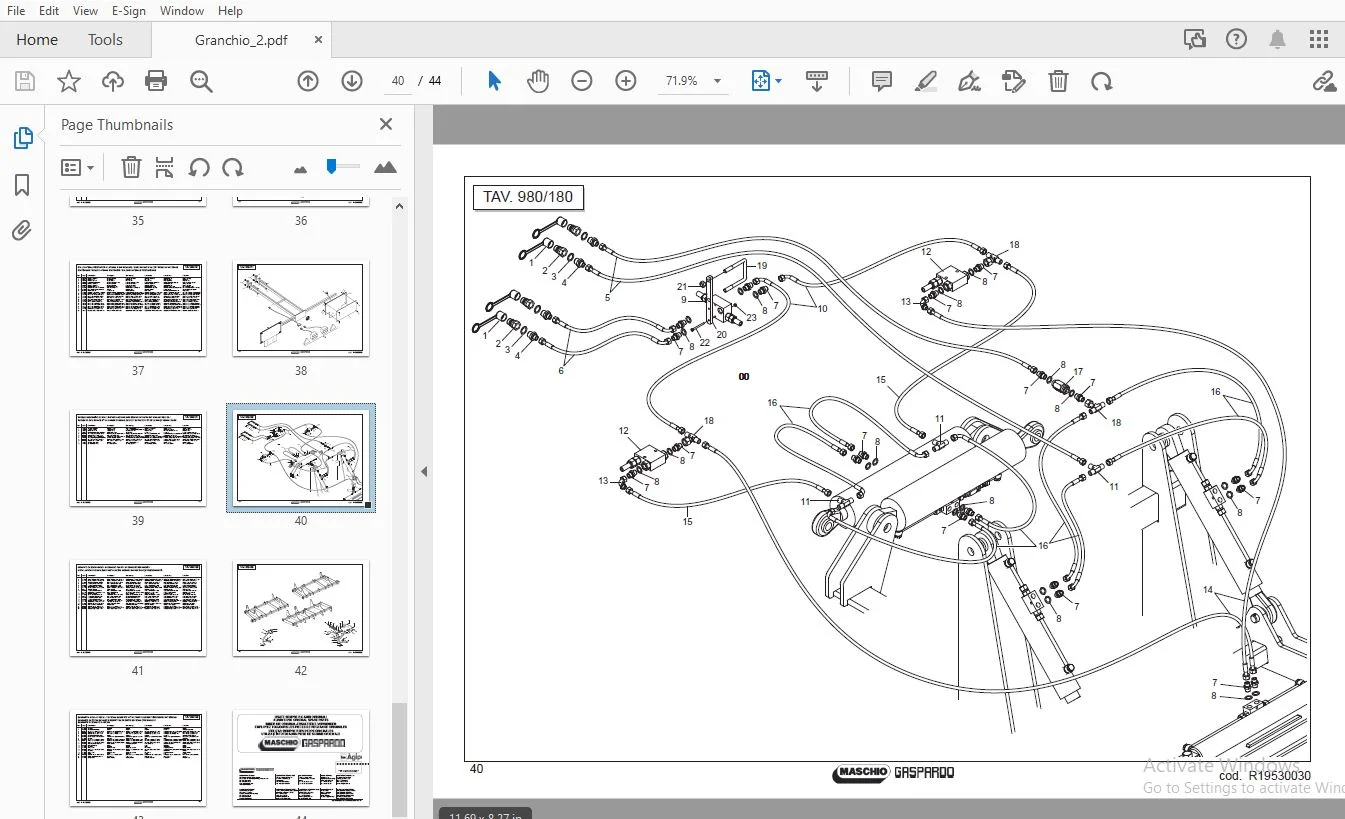
Task: Delete the page with toolbar trash icon
Action: coord(1058,81)
